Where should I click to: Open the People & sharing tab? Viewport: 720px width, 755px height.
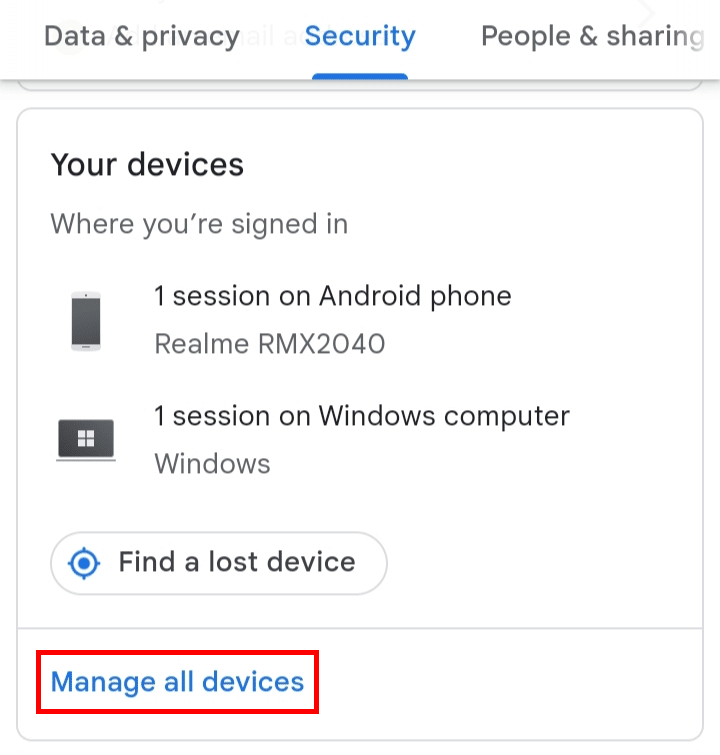click(592, 37)
